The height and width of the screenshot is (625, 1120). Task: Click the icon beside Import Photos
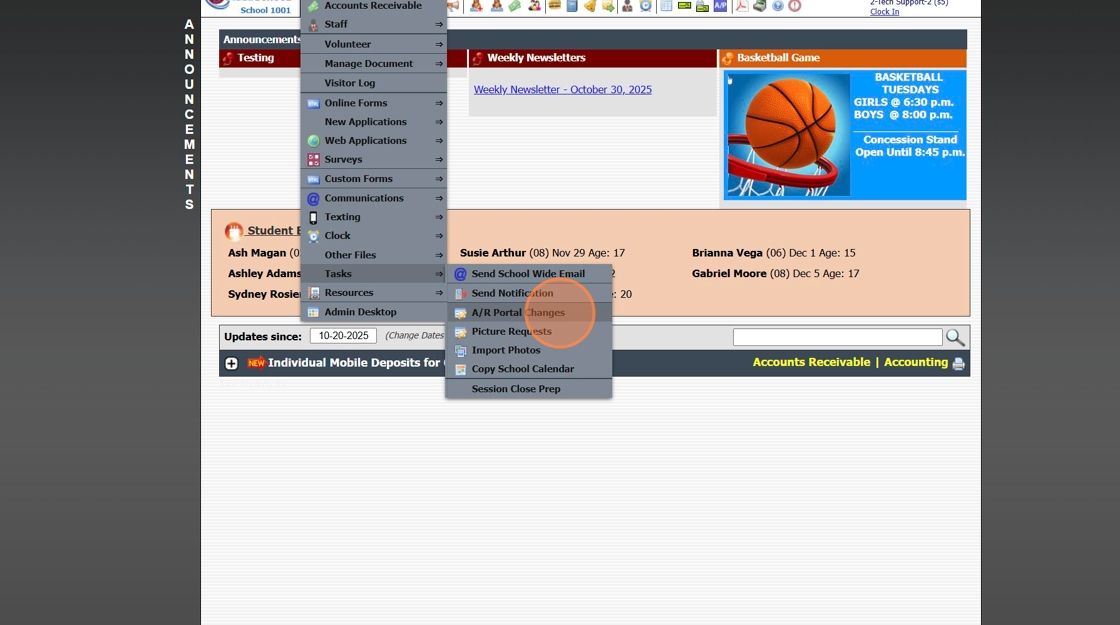click(x=461, y=351)
